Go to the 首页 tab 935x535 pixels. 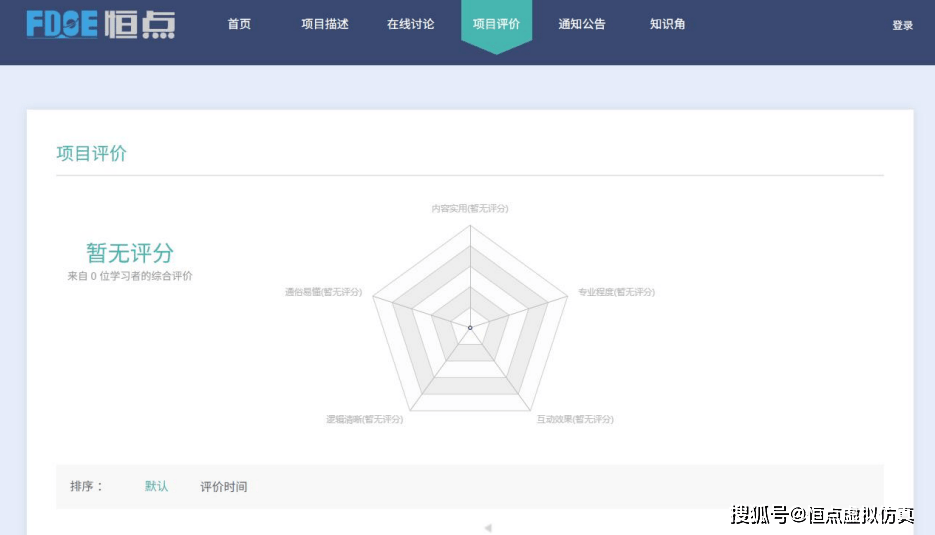point(239,24)
